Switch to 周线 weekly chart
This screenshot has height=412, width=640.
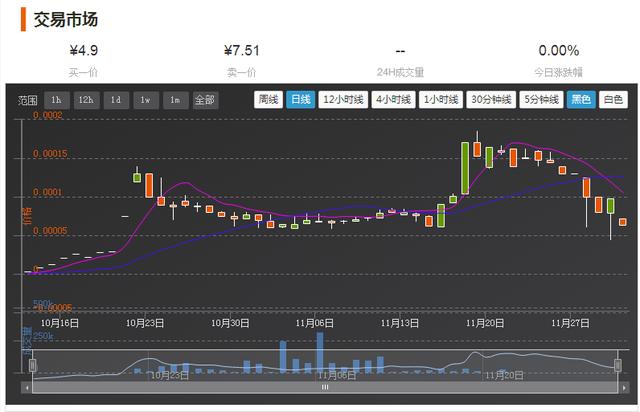point(268,100)
